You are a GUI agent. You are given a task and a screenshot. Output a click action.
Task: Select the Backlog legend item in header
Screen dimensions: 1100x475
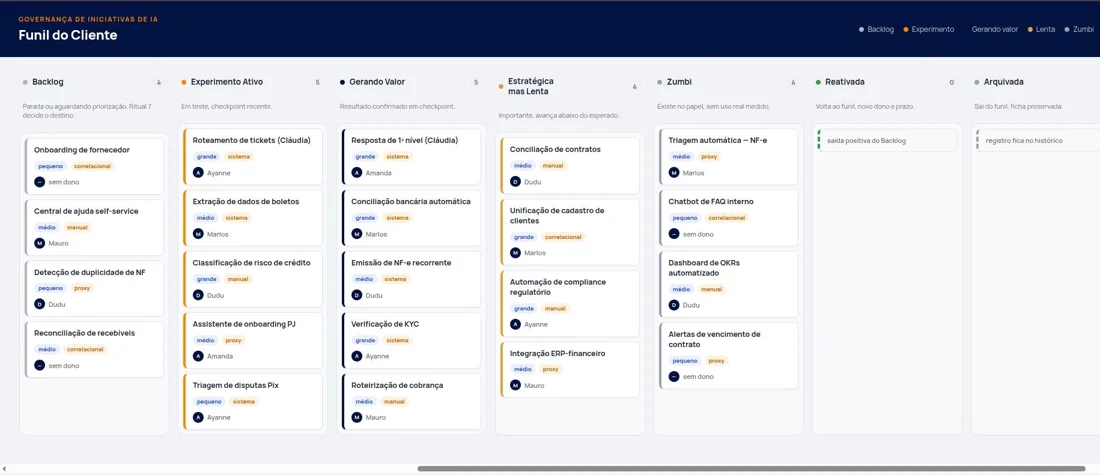click(x=877, y=29)
